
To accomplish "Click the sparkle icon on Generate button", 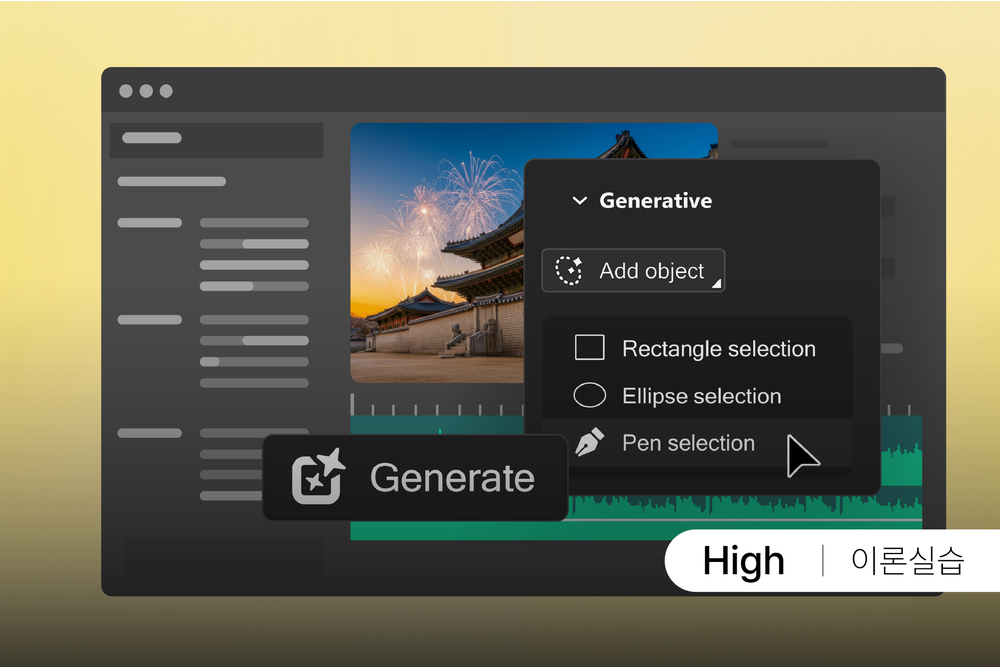I will click(318, 477).
